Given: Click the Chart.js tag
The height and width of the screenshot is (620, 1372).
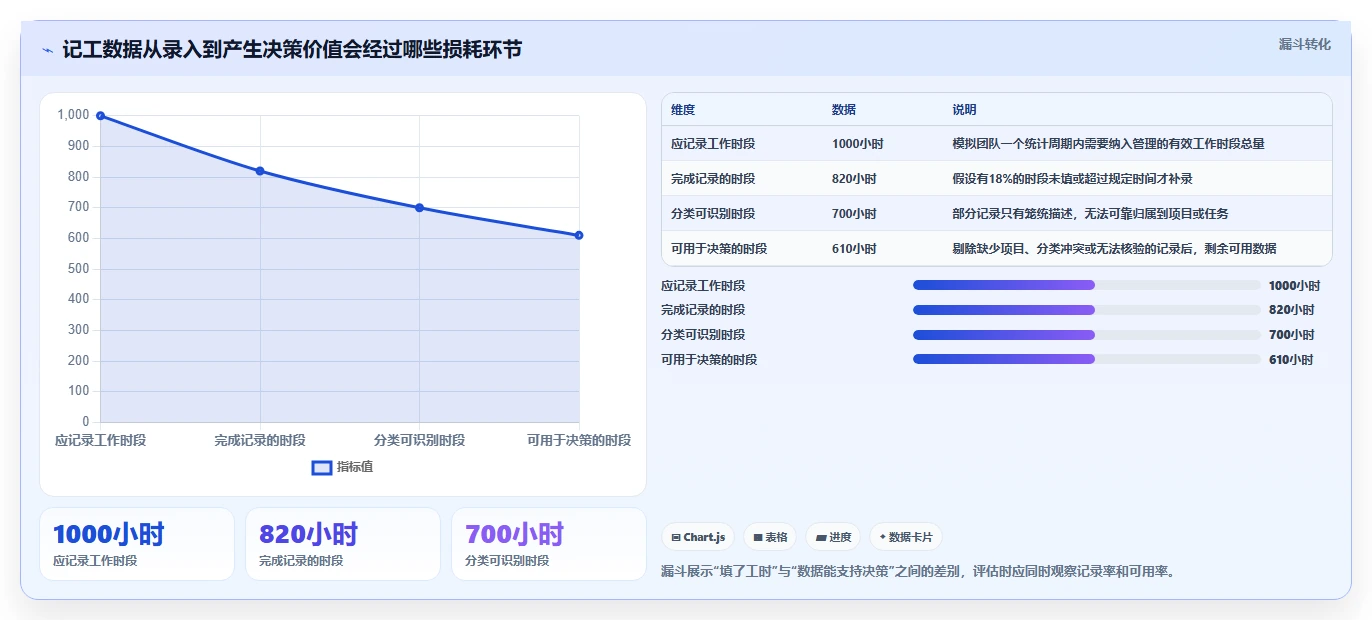Looking at the screenshot, I should [x=698, y=537].
